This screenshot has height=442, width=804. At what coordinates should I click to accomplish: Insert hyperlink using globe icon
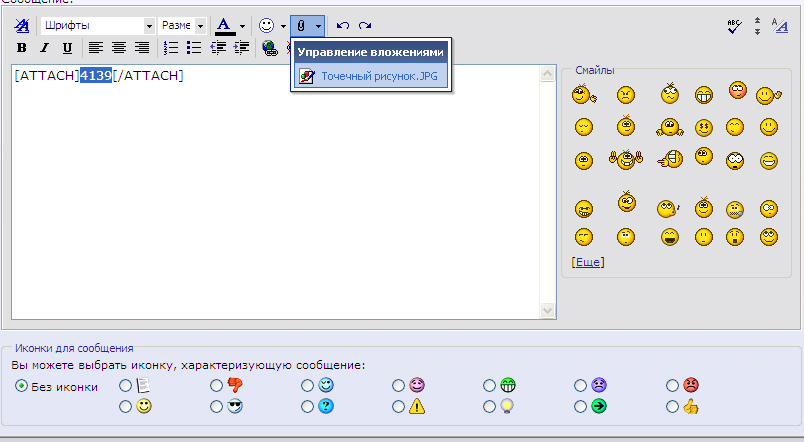click(x=269, y=47)
